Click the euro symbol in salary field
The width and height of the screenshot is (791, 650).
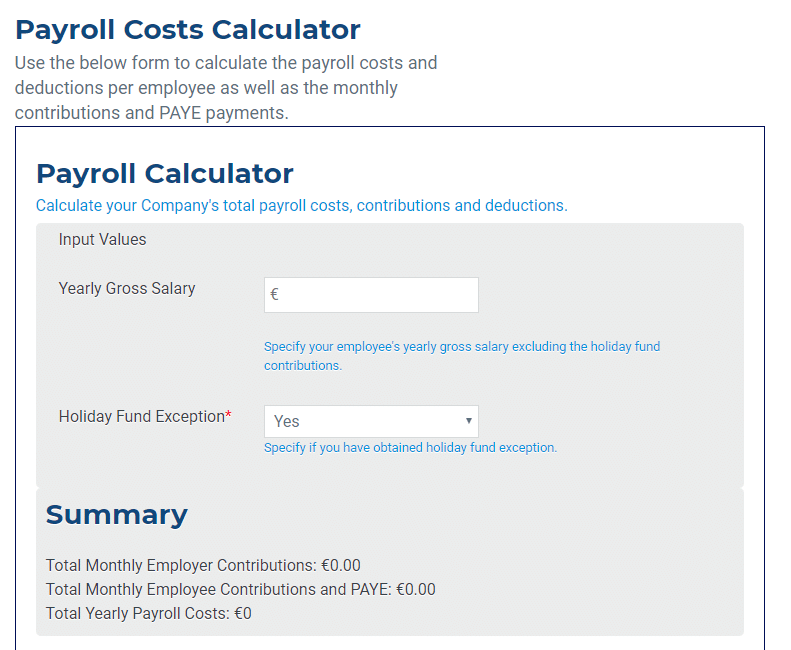point(274,294)
